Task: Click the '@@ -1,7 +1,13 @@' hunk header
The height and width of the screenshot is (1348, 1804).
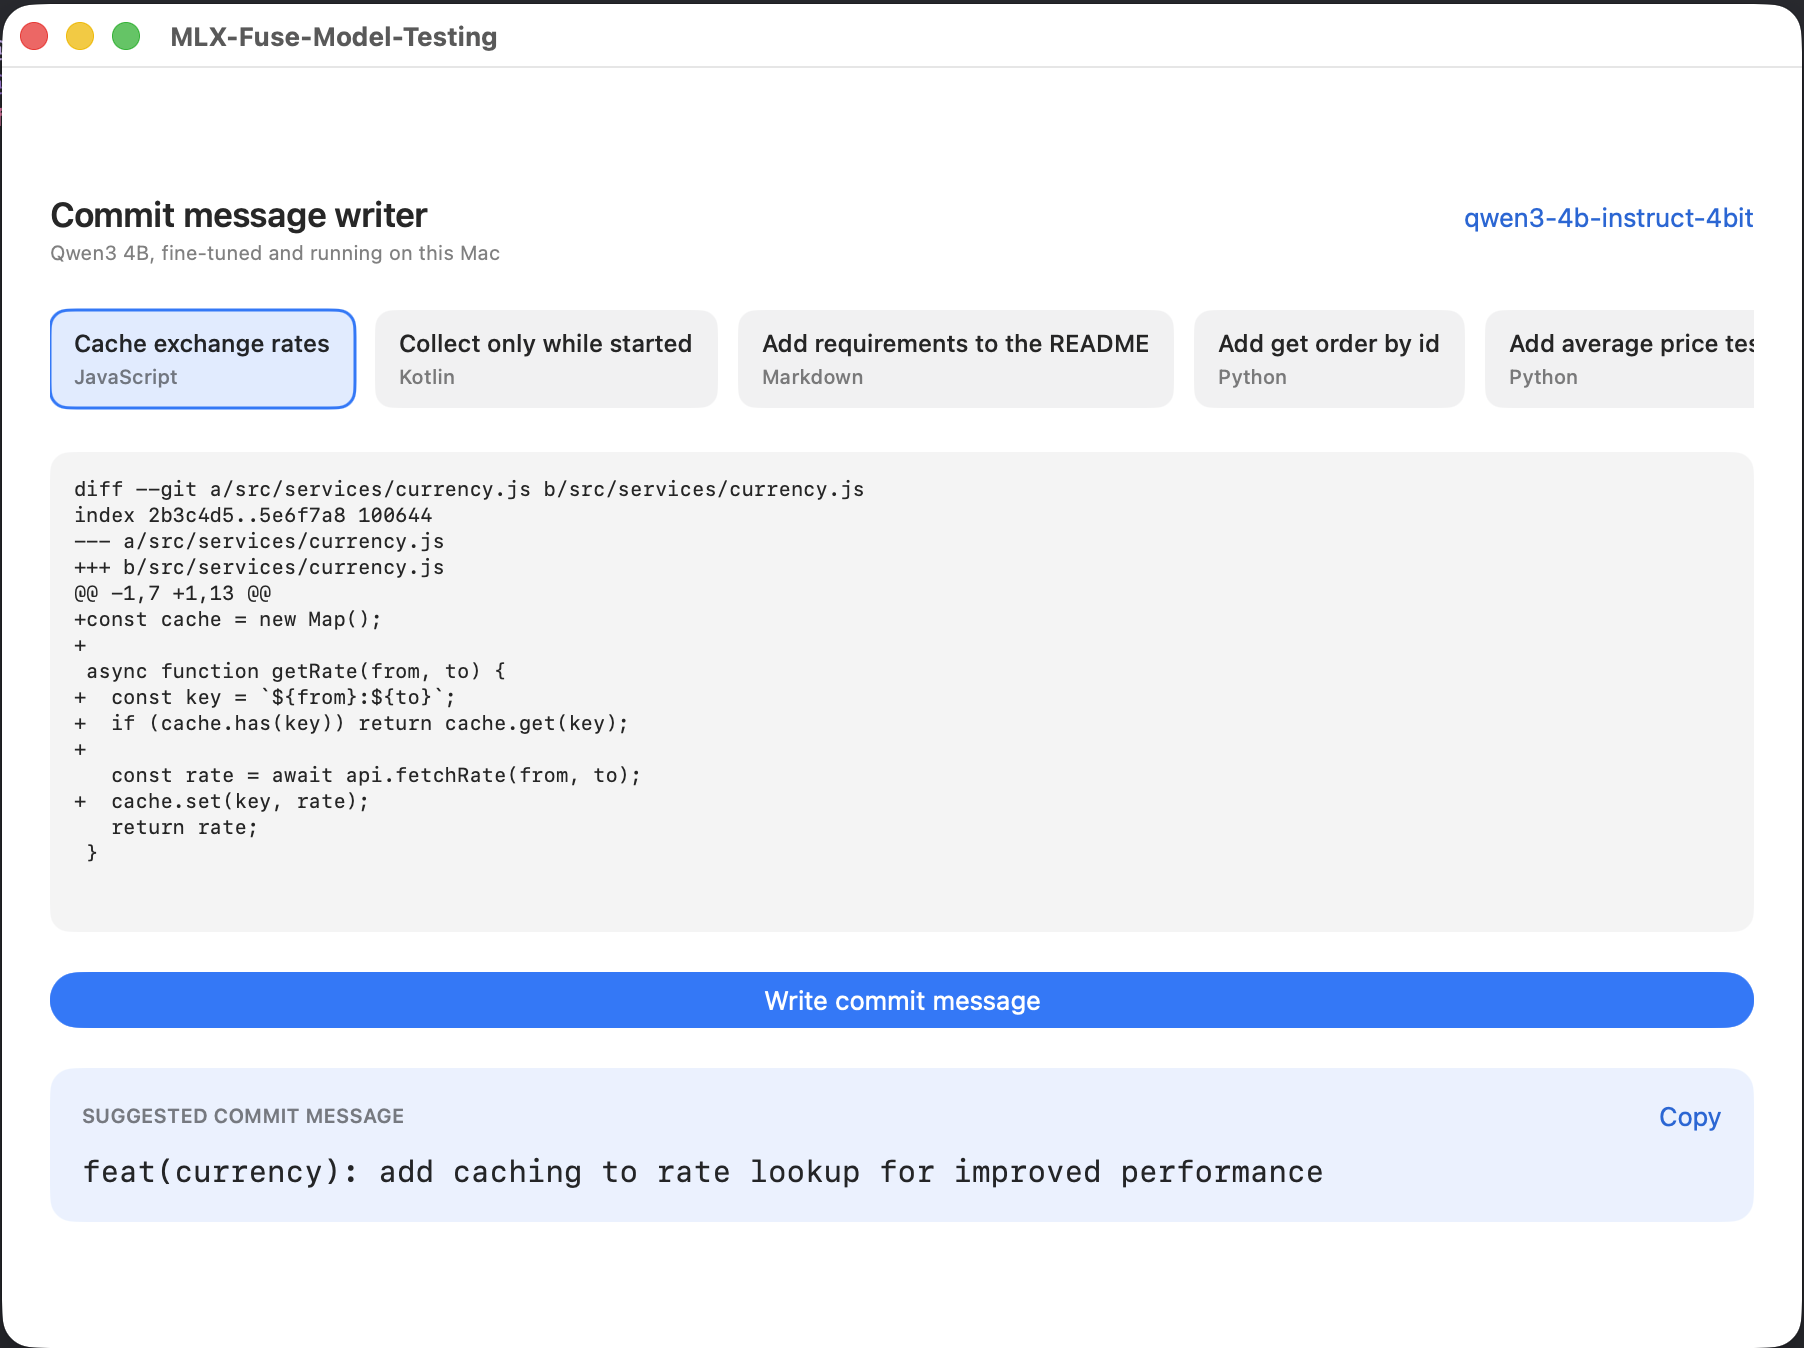Action: coord(173,593)
